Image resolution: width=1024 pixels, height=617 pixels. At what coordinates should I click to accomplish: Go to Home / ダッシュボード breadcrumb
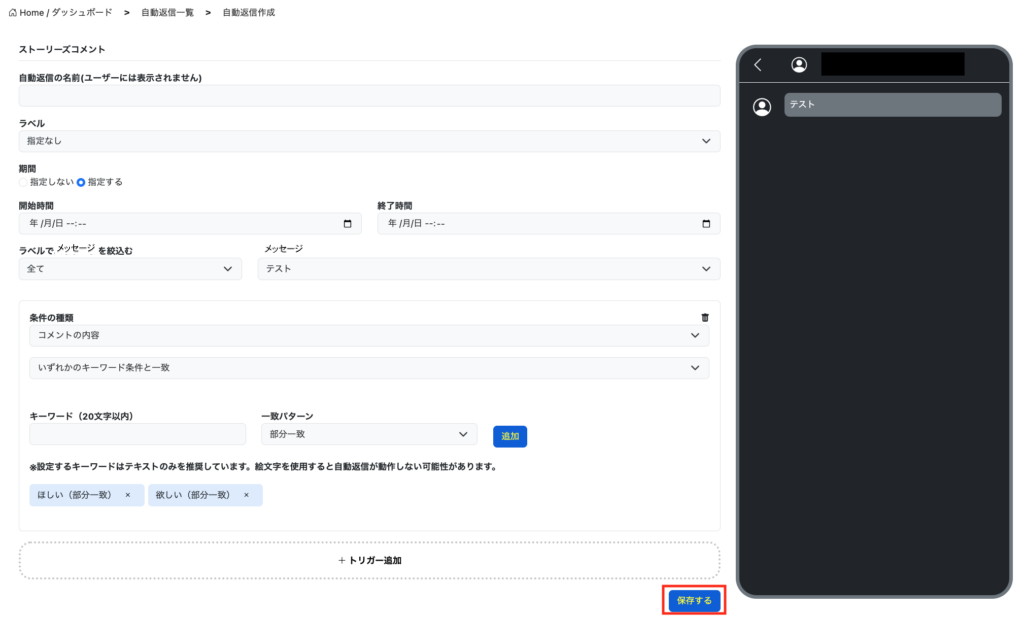[x=60, y=13]
